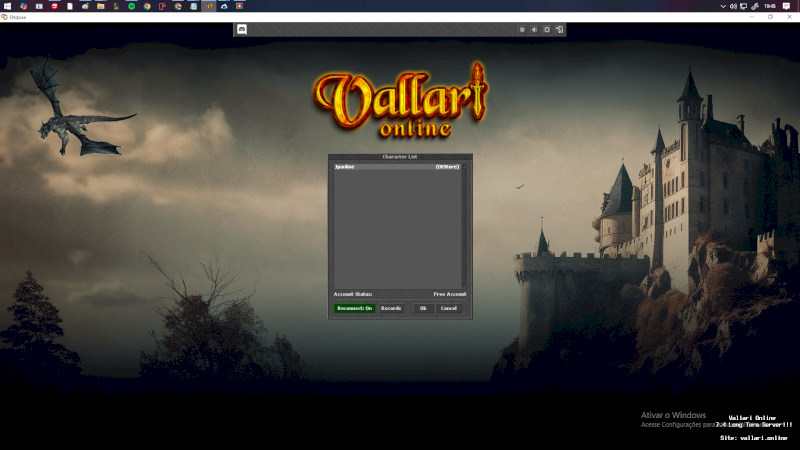This screenshot has height=450, width=800.
Task: Click the white document icon in the taskbar
Action: pos(70,6)
